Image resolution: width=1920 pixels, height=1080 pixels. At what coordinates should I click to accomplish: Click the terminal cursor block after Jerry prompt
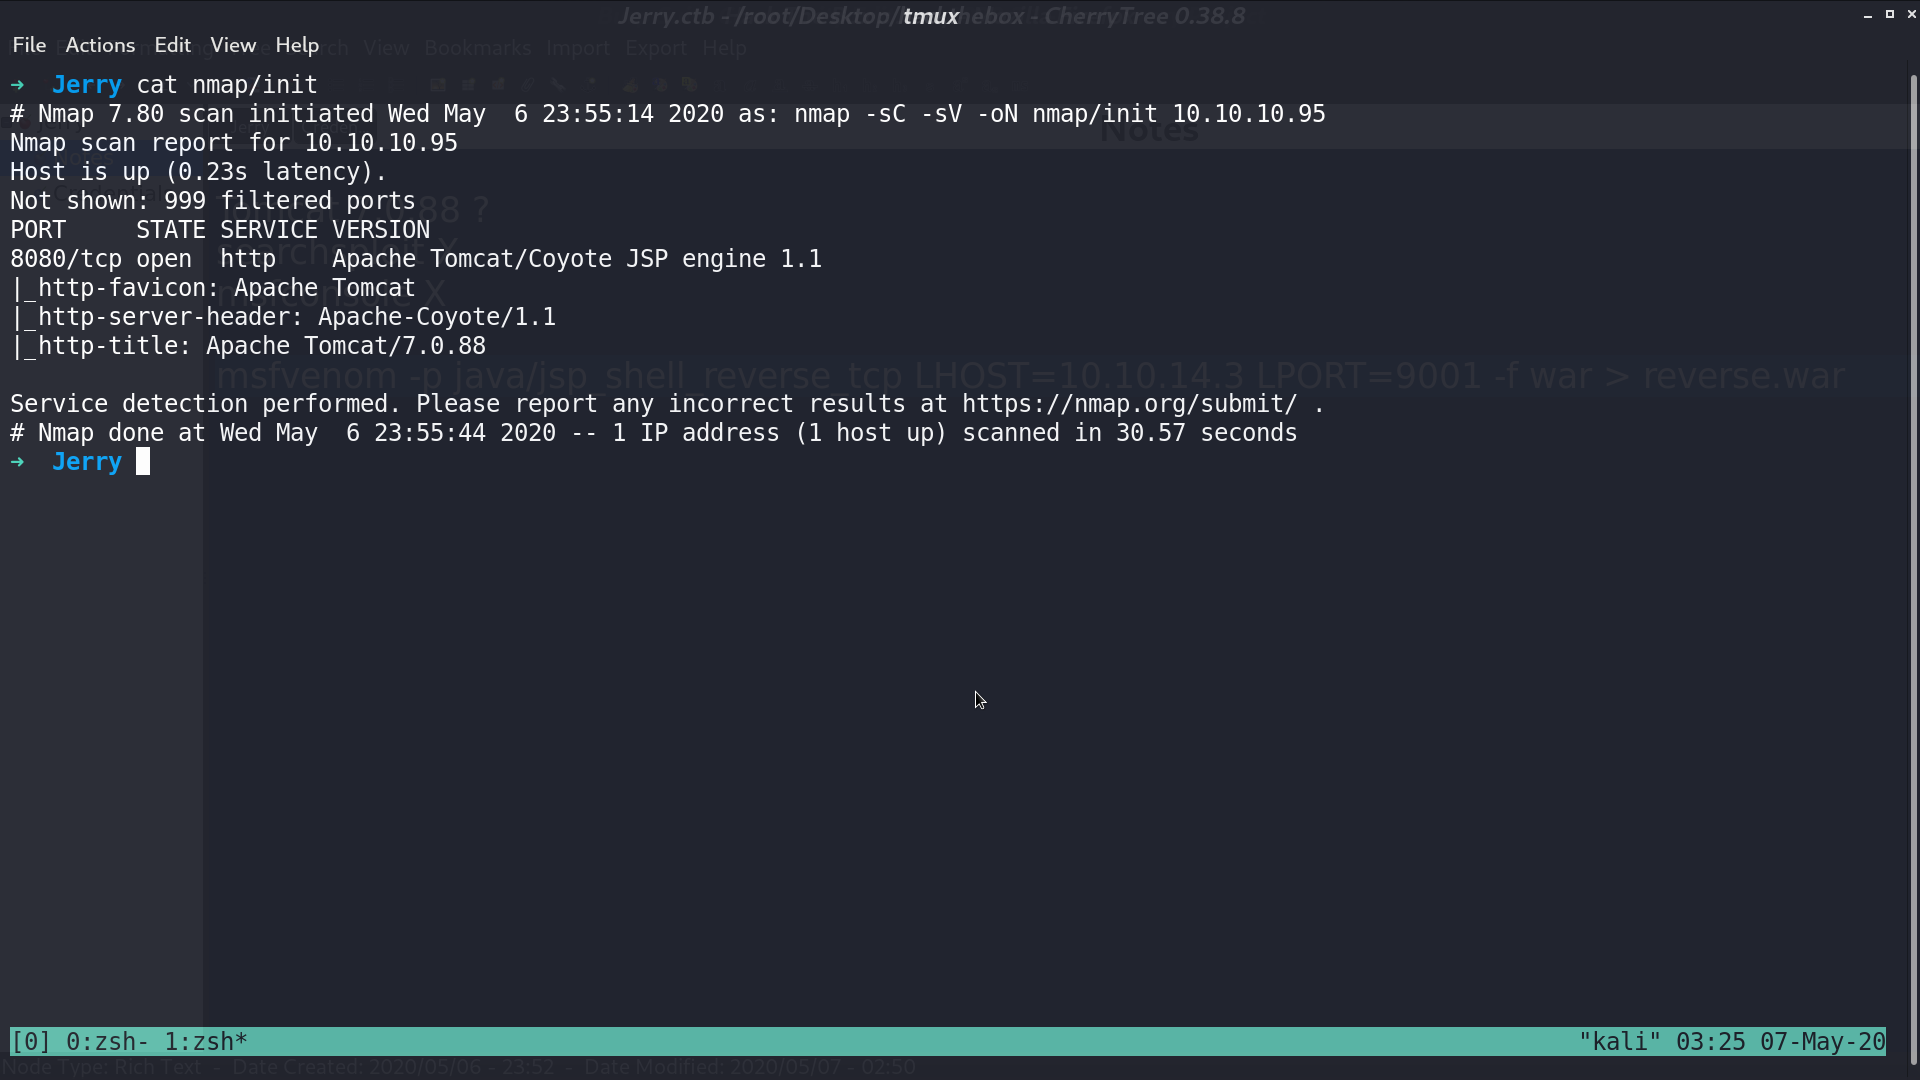click(143, 461)
